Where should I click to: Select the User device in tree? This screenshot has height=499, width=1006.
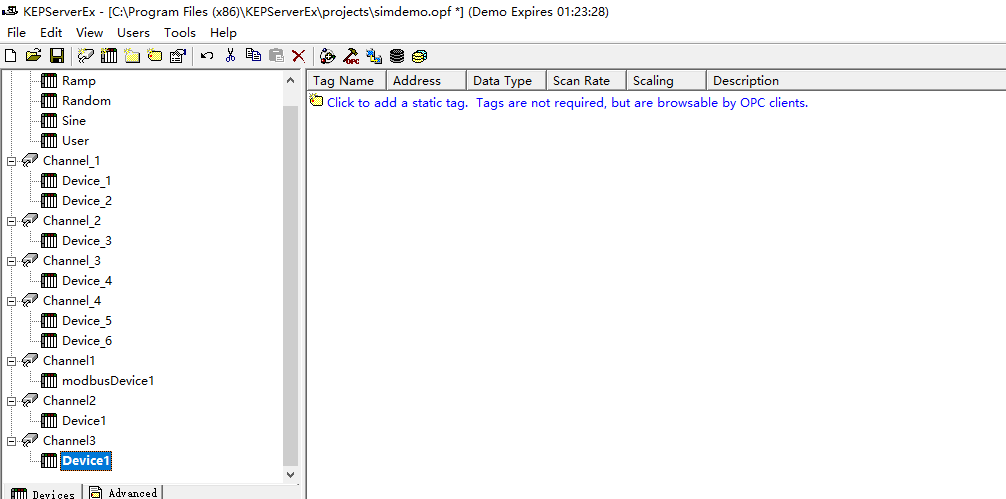[x=75, y=140]
